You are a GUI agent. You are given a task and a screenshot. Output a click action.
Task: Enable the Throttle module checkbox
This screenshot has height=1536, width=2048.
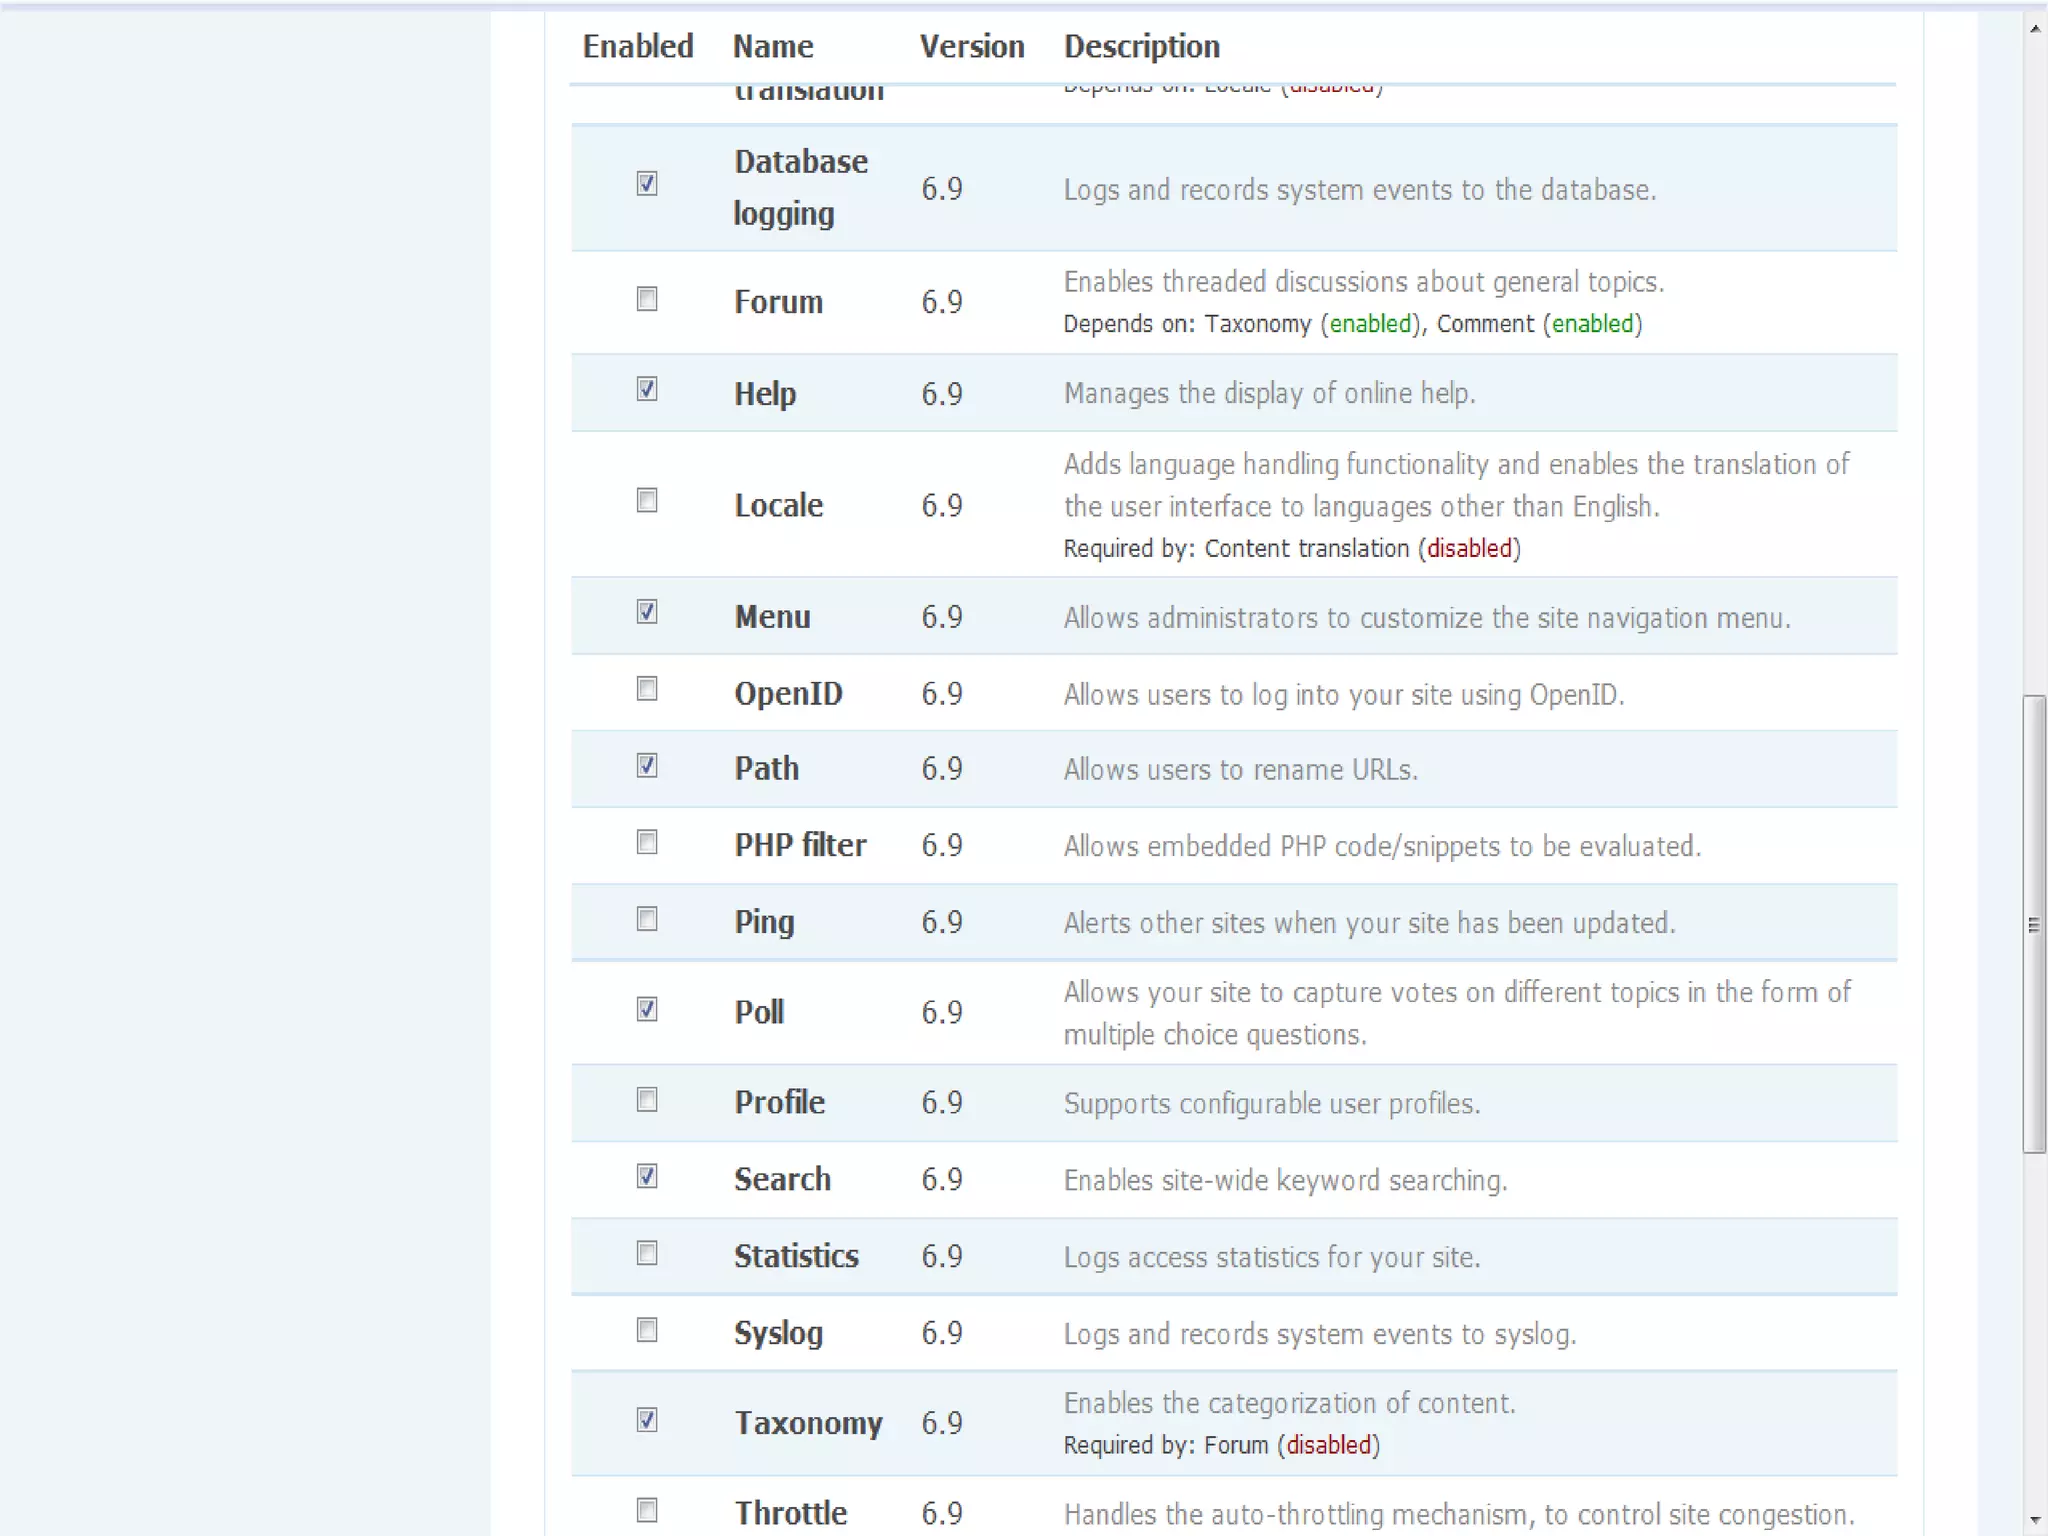647,1510
